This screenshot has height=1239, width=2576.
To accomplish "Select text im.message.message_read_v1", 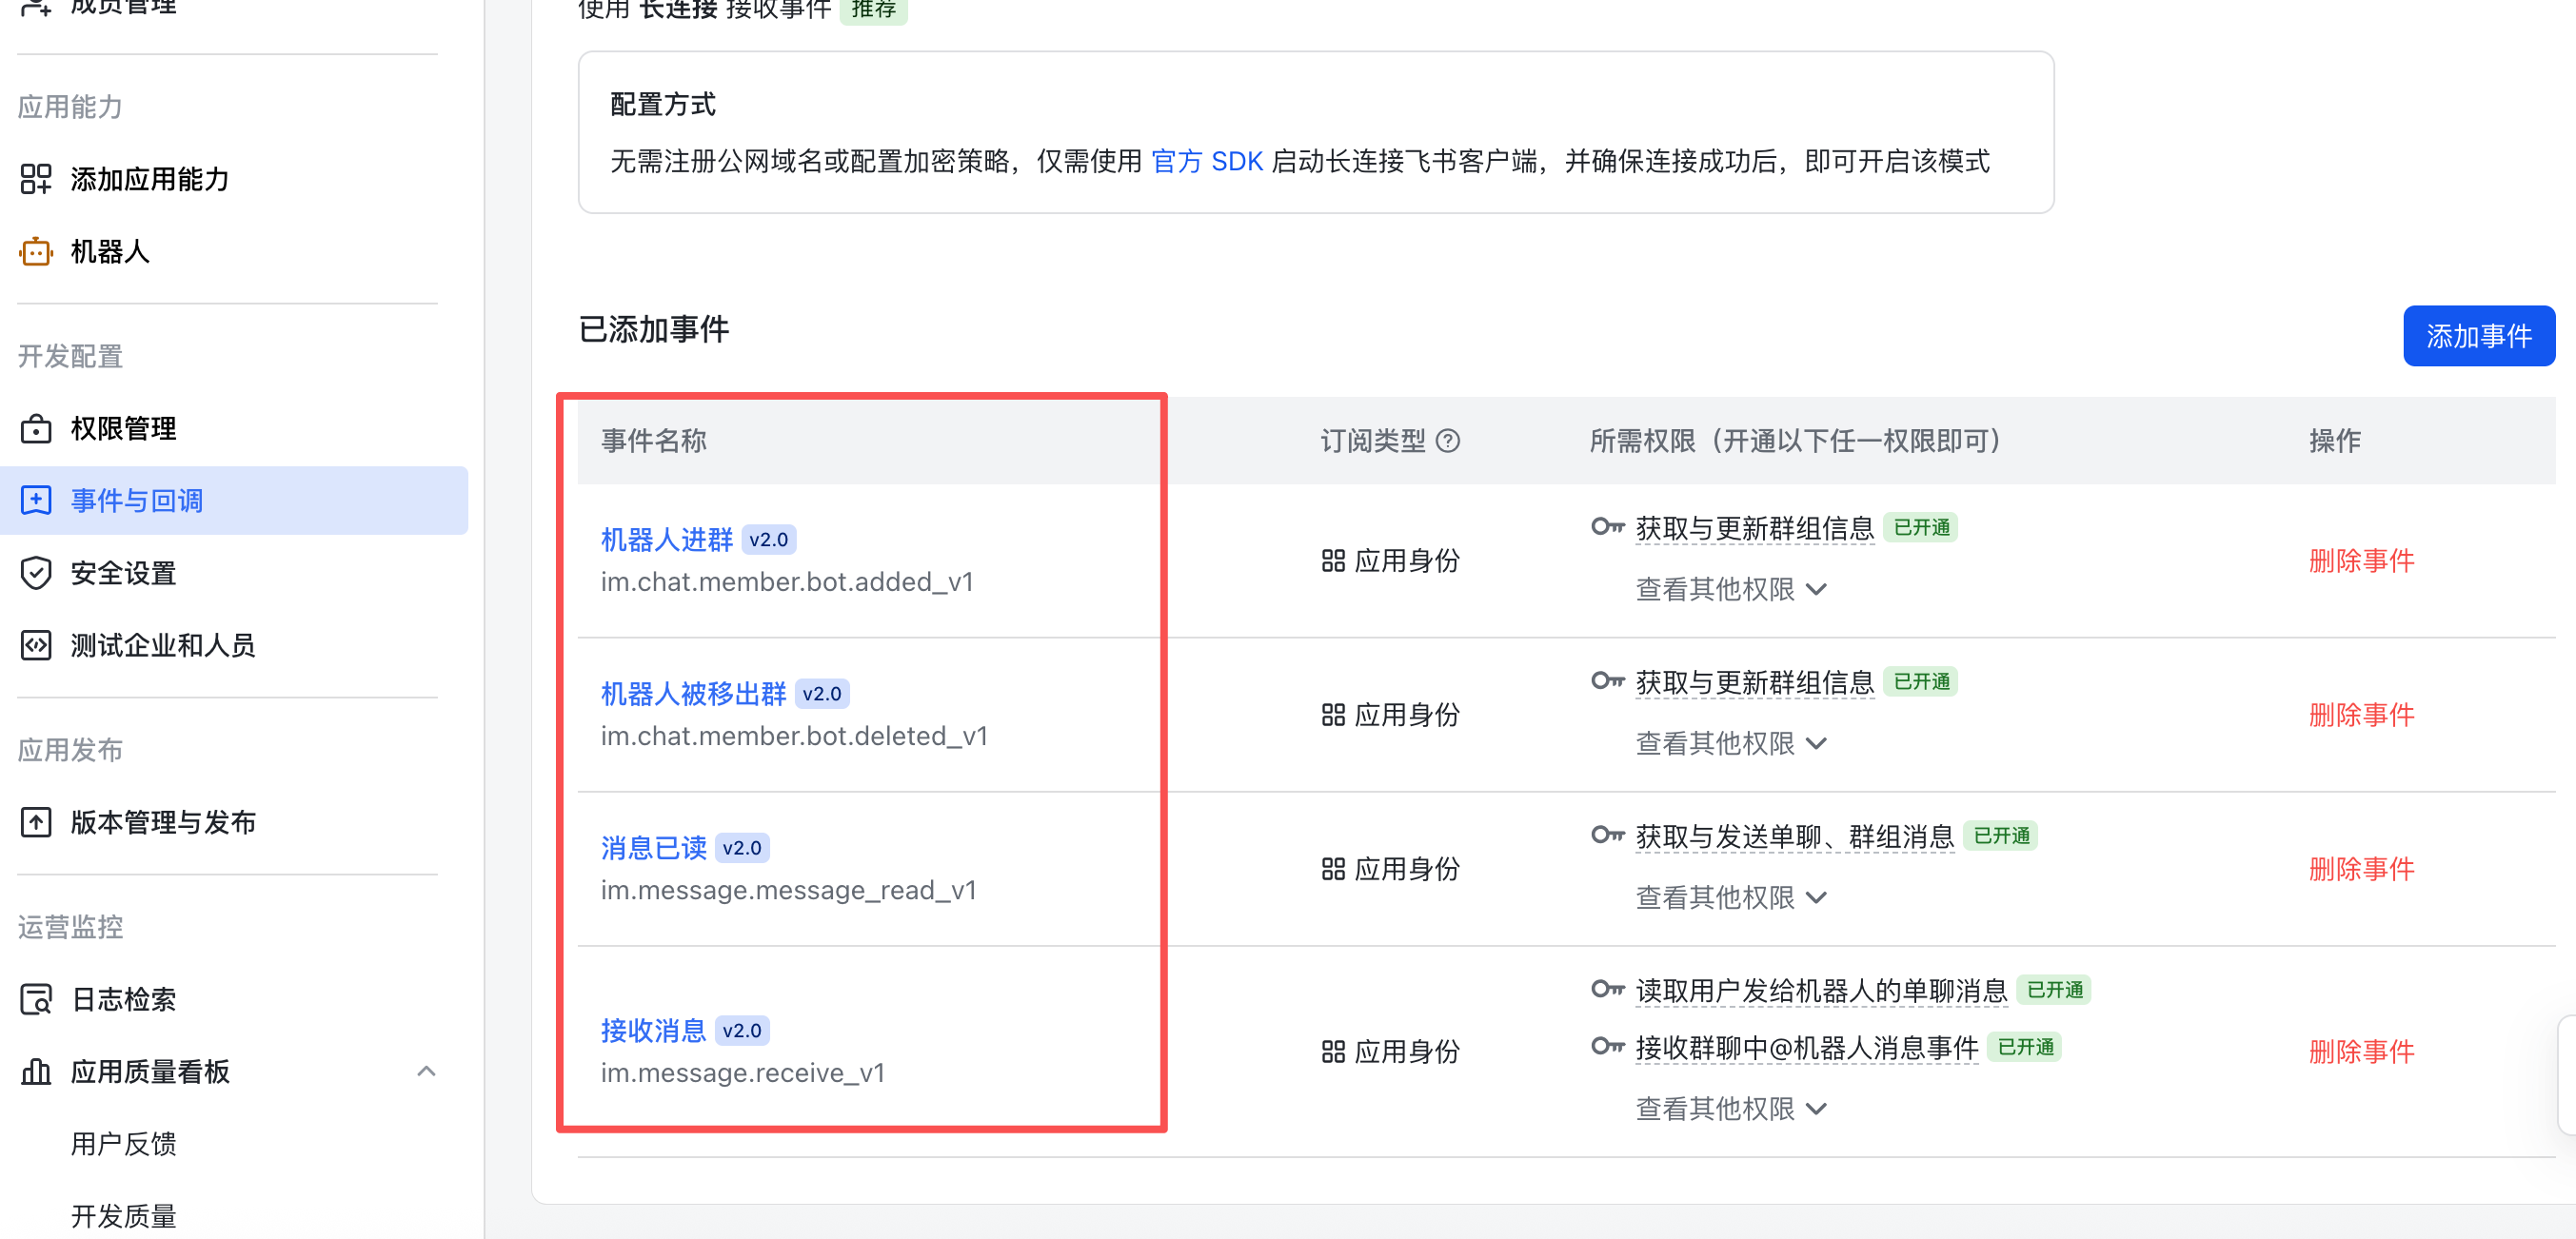I will [x=788, y=890].
